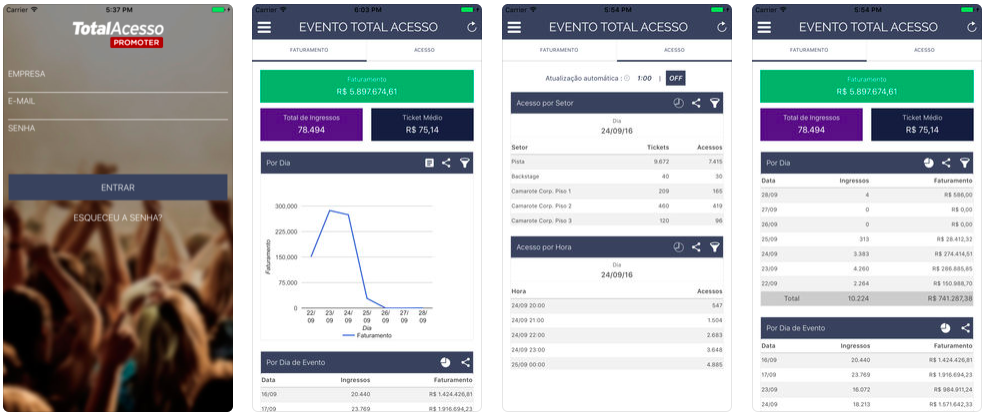Tap pie icon in Por Dia de Evento under Total row
984x417 pixels.
pyautogui.click(x=946, y=328)
